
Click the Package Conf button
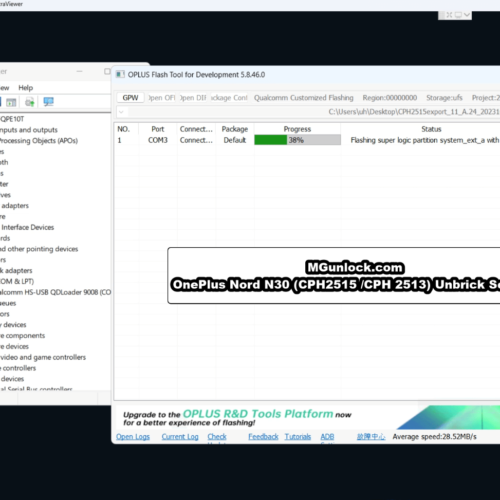[x=229, y=98]
